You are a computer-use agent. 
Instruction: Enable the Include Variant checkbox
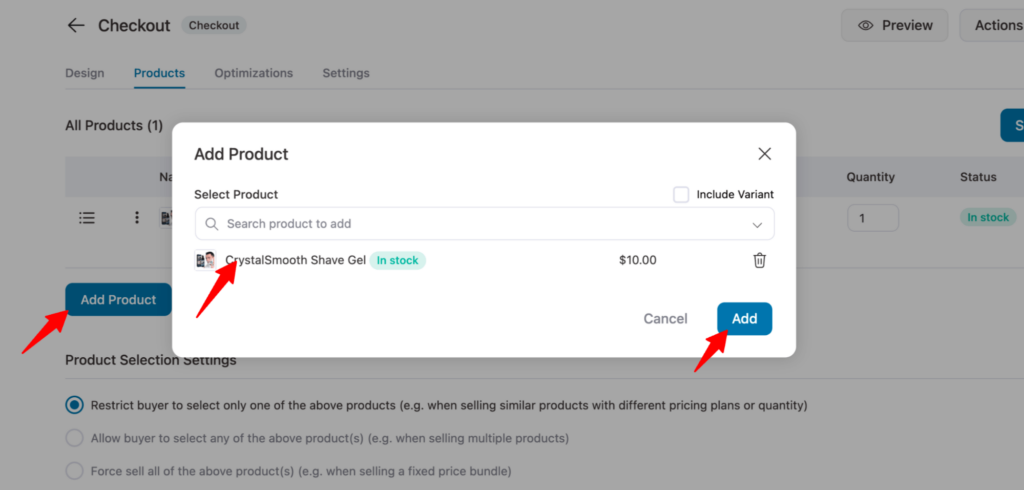tap(681, 194)
